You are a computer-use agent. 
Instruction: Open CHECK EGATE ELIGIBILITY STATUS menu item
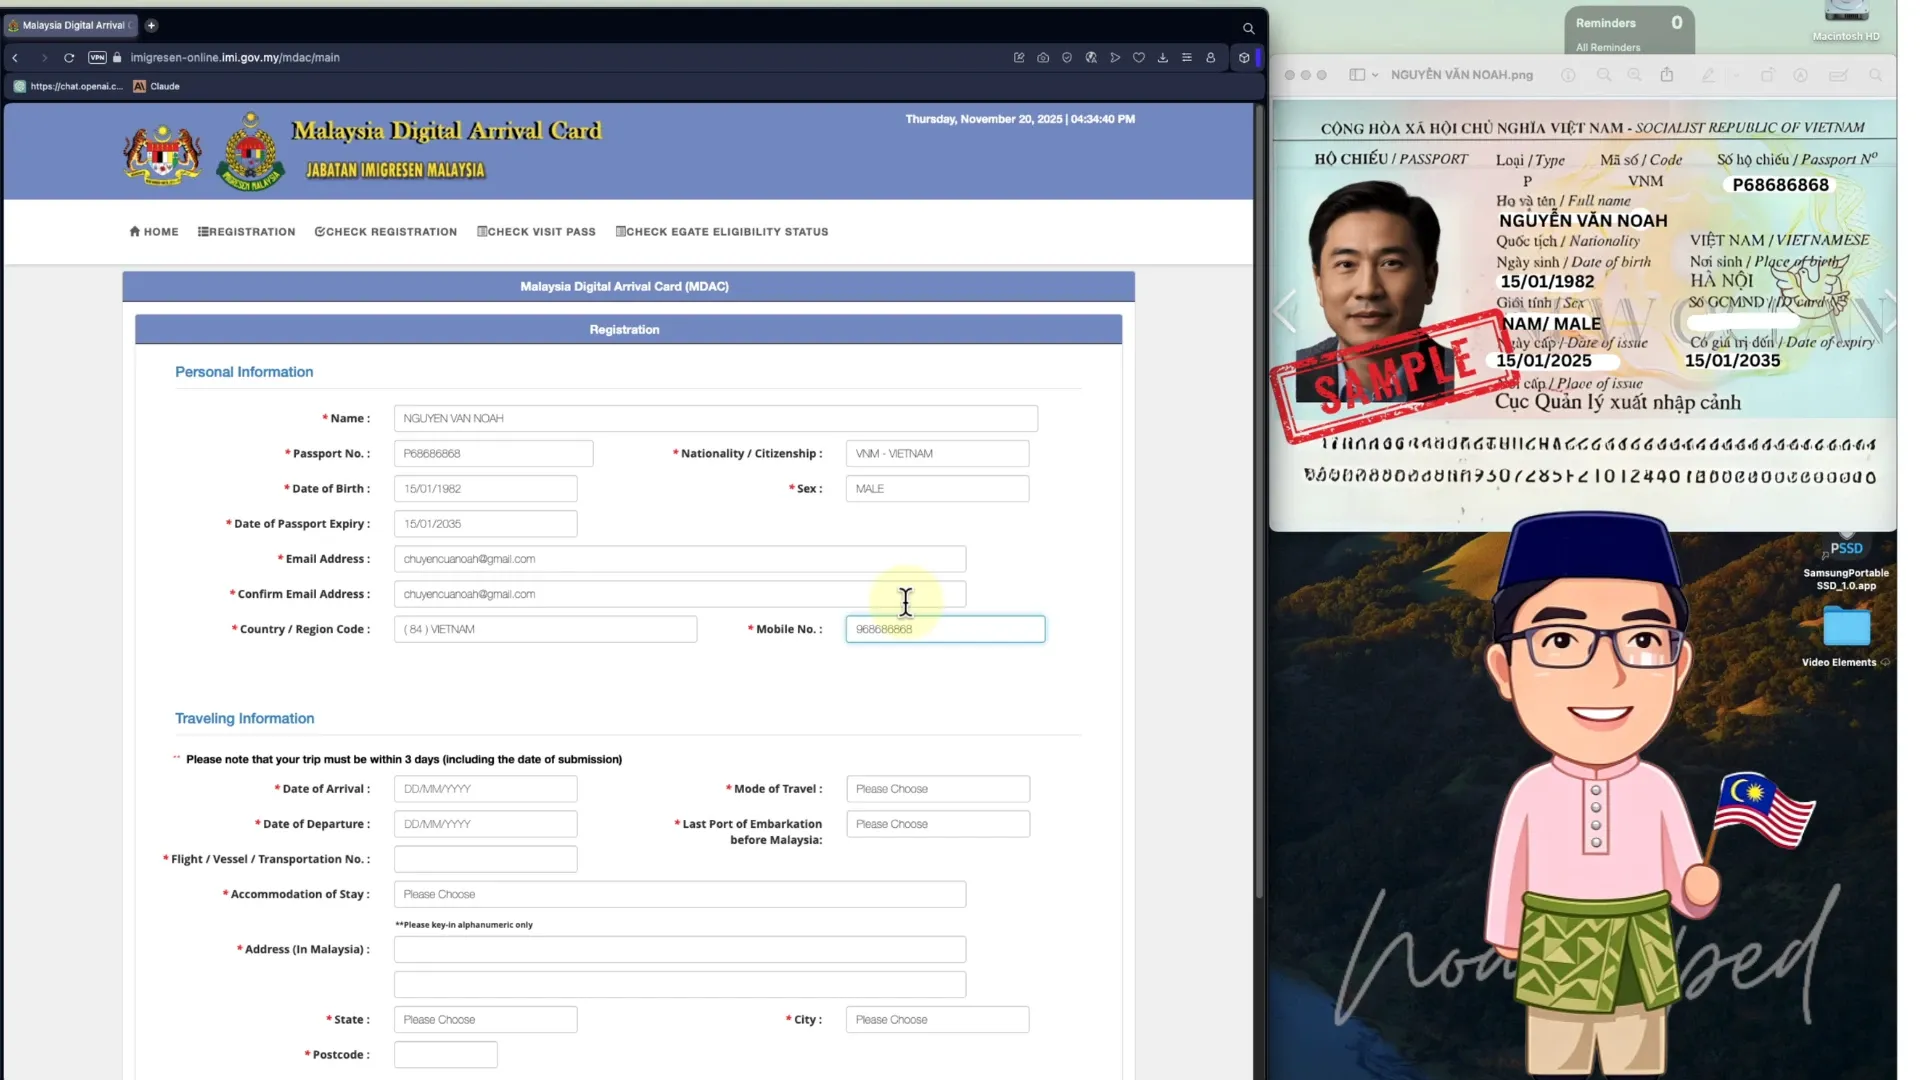pyautogui.click(x=722, y=232)
